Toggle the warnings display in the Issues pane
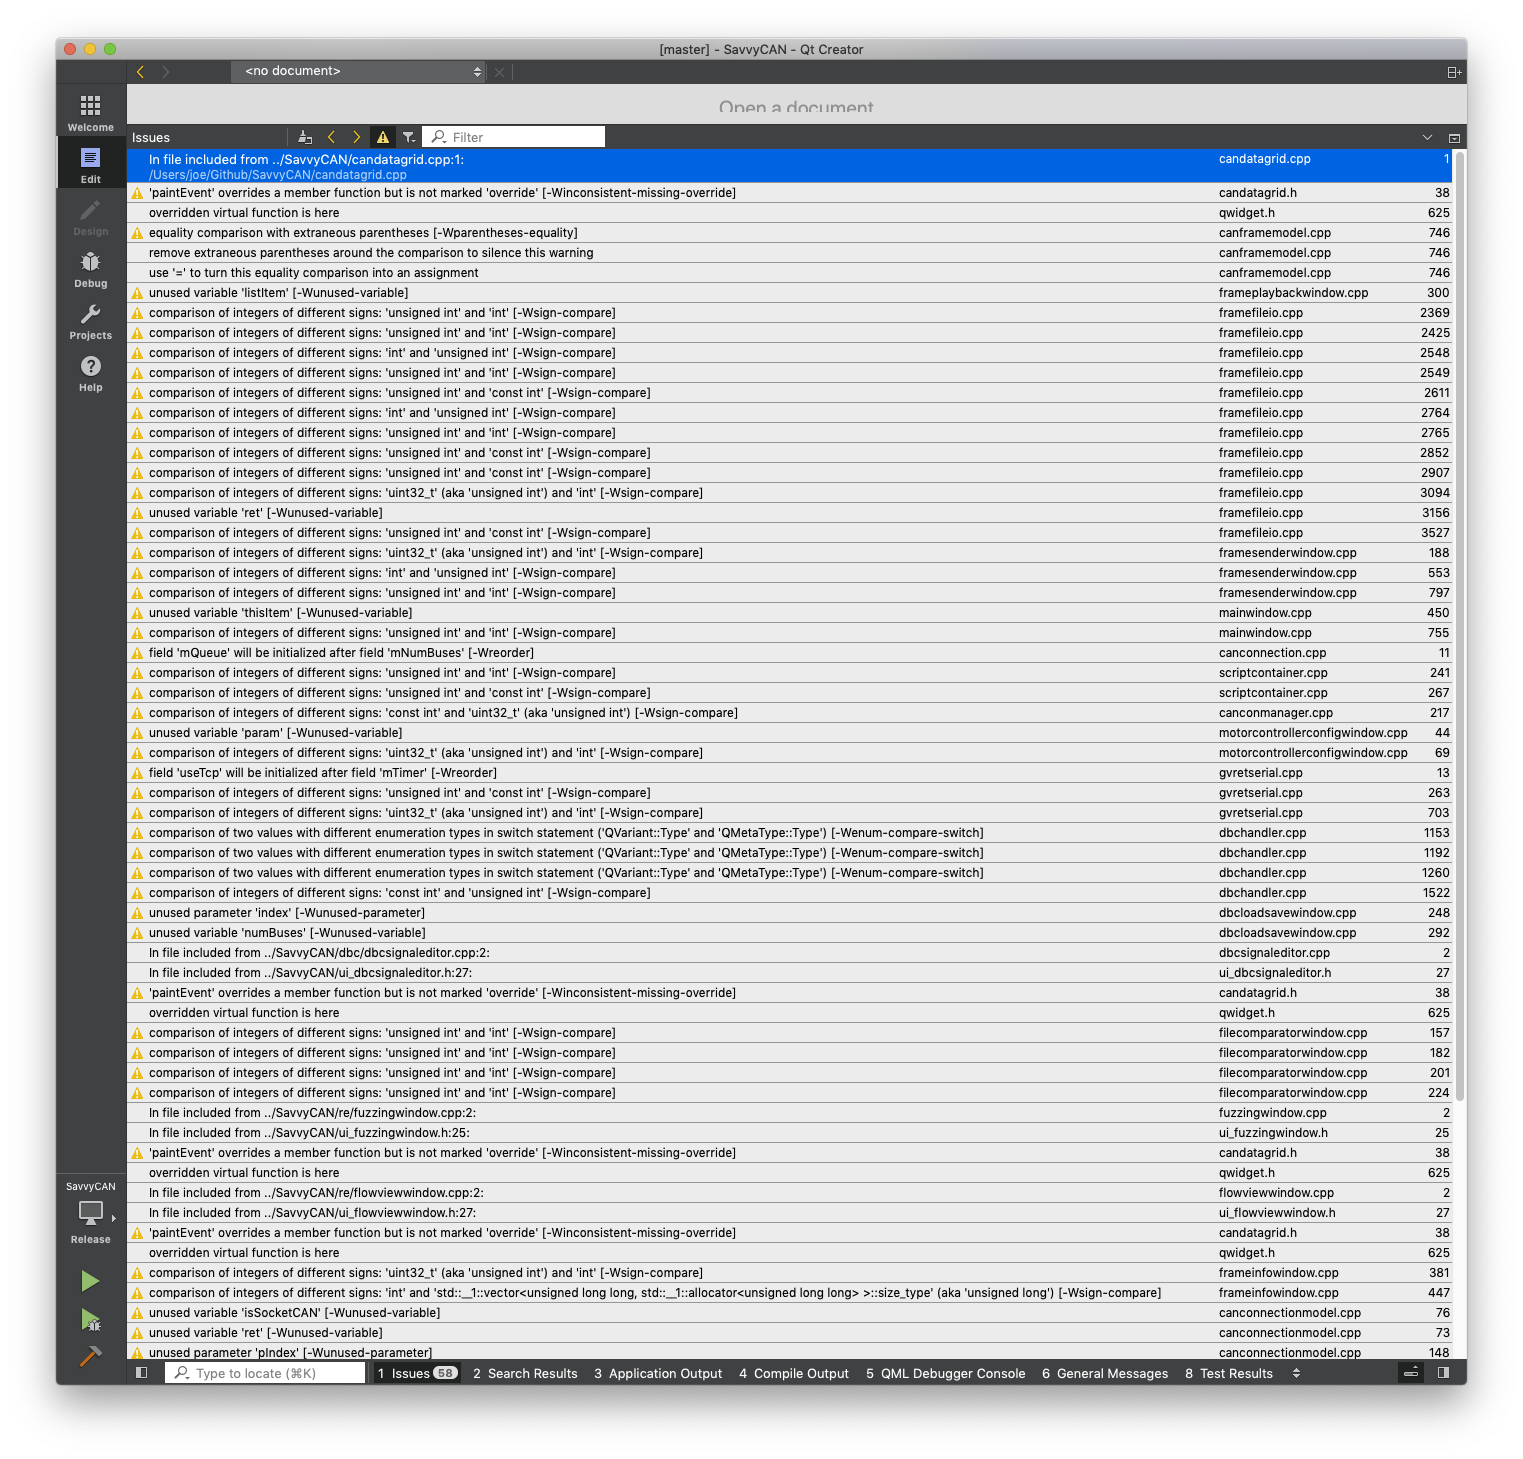Image resolution: width=1523 pixels, height=1459 pixels. pyautogui.click(x=384, y=137)
